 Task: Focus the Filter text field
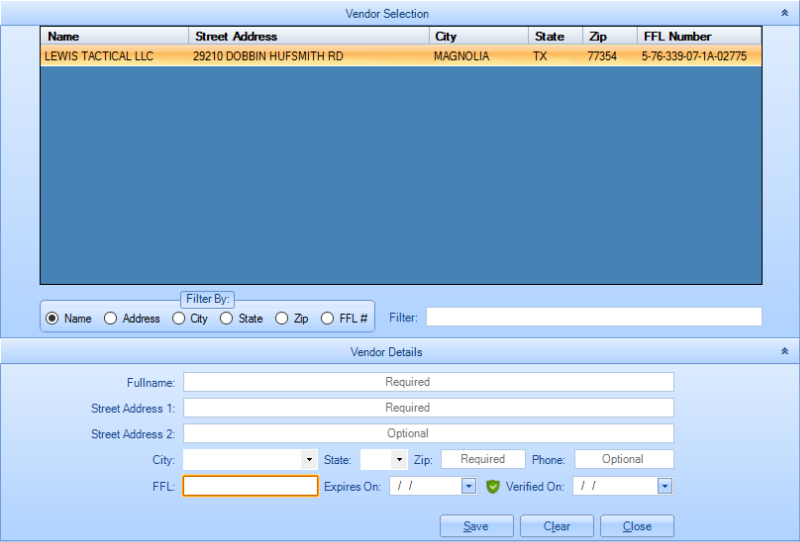click(594, 317)
